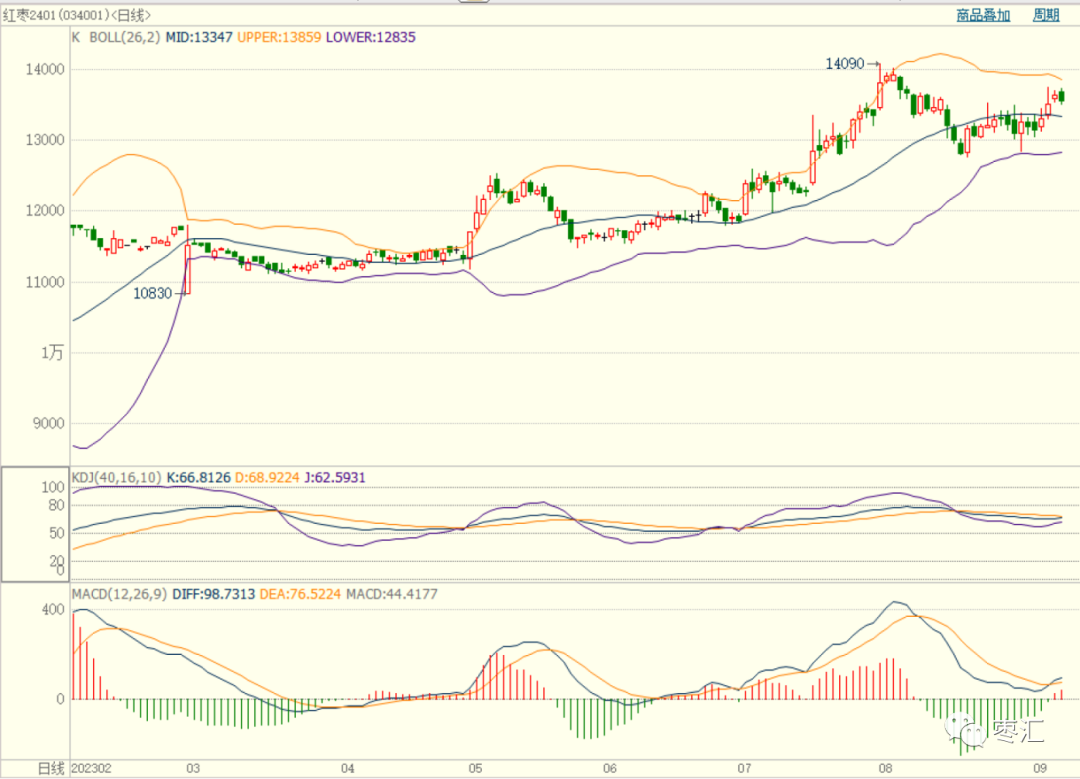The width and height of the screenshot is (1080, 779).
Task: Click the 202302 date axis label
Action: point(91,769)
